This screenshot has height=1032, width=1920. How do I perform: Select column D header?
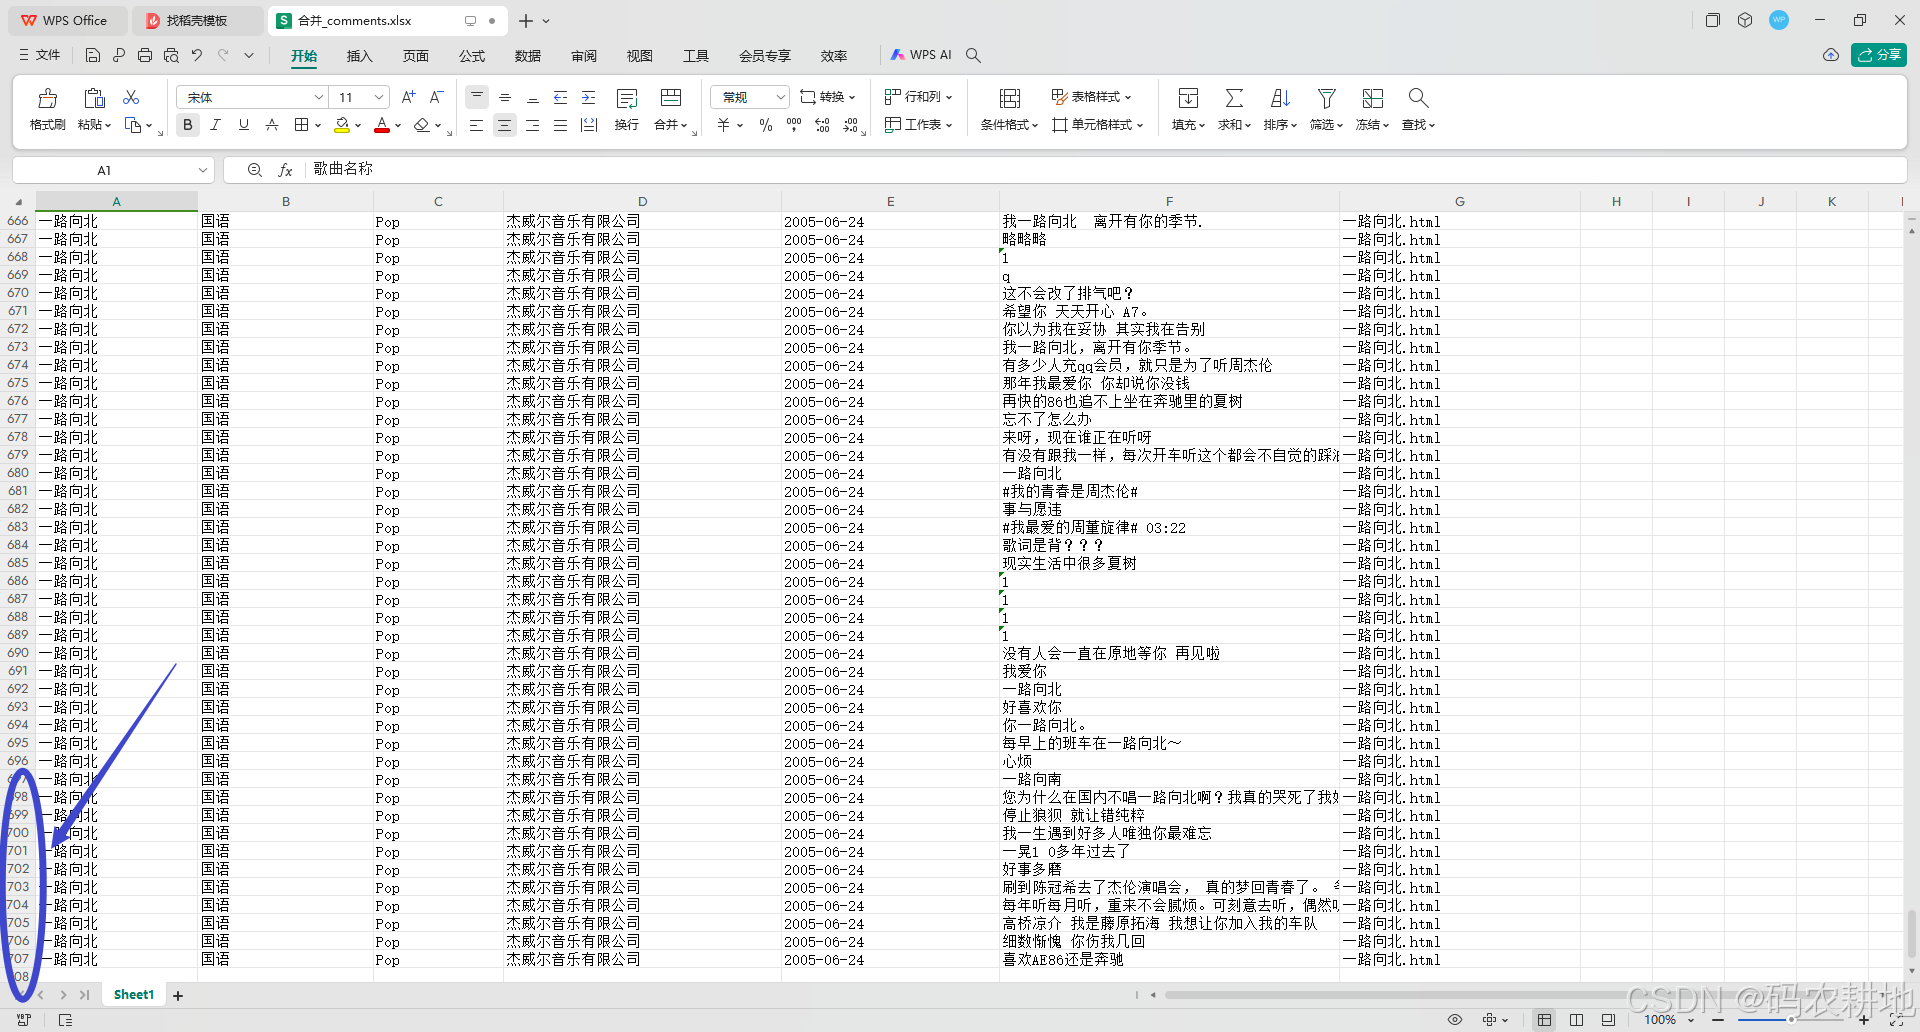642,201
